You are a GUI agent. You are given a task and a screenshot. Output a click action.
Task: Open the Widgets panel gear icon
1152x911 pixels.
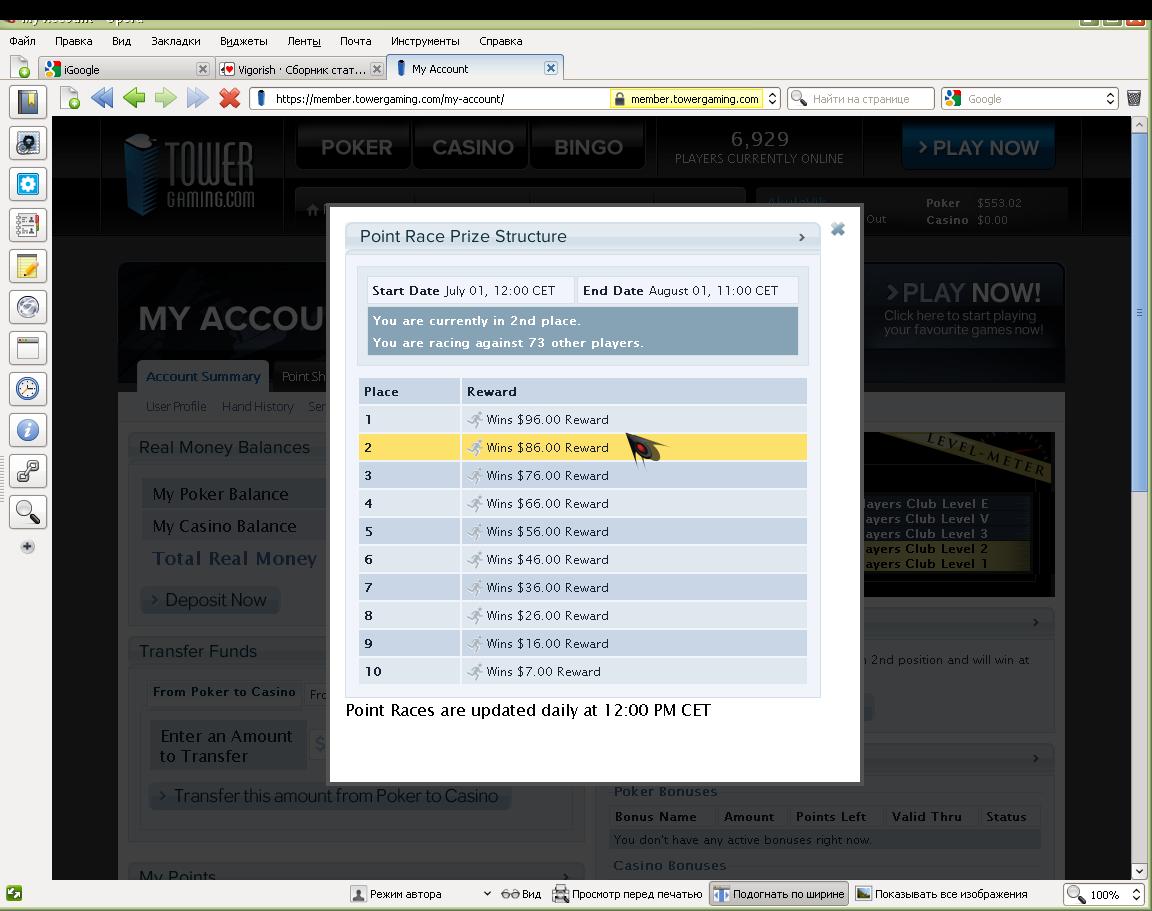(x=27, y=184)
